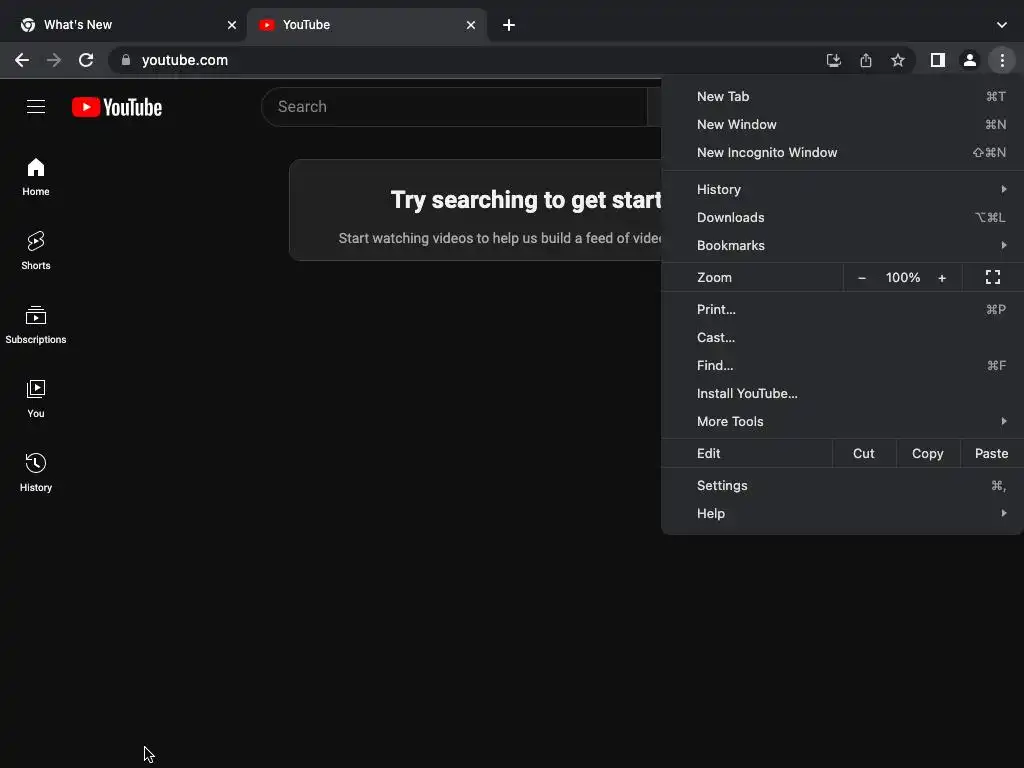Choose Install YouTube... menu item
The height and width of the screenshot is (768, 1024).
pos(842,394)
